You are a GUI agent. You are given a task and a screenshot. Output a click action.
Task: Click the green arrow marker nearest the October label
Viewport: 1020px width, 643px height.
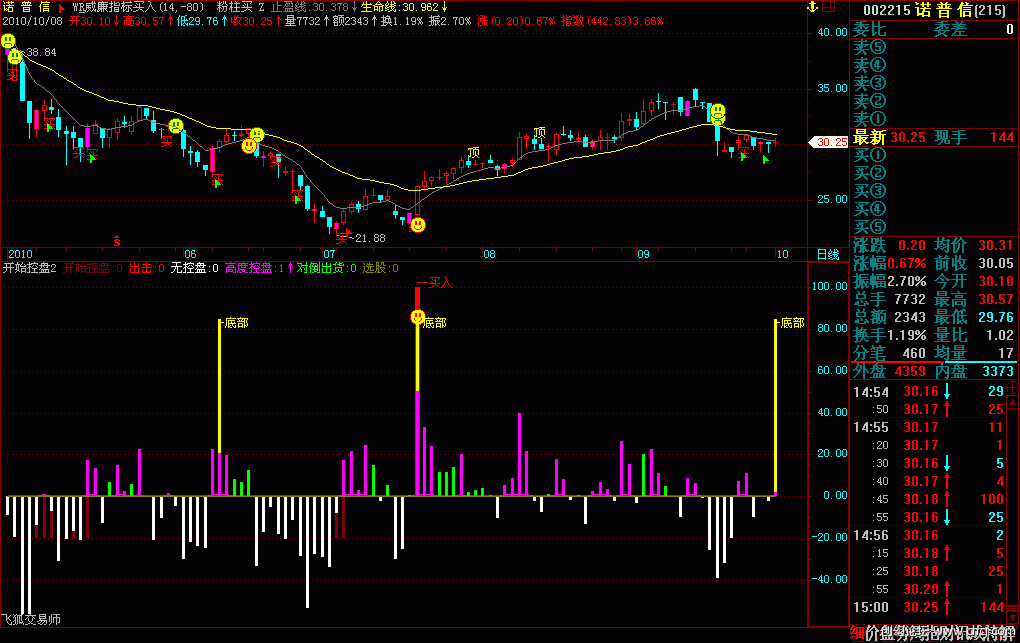coord(766,159)
